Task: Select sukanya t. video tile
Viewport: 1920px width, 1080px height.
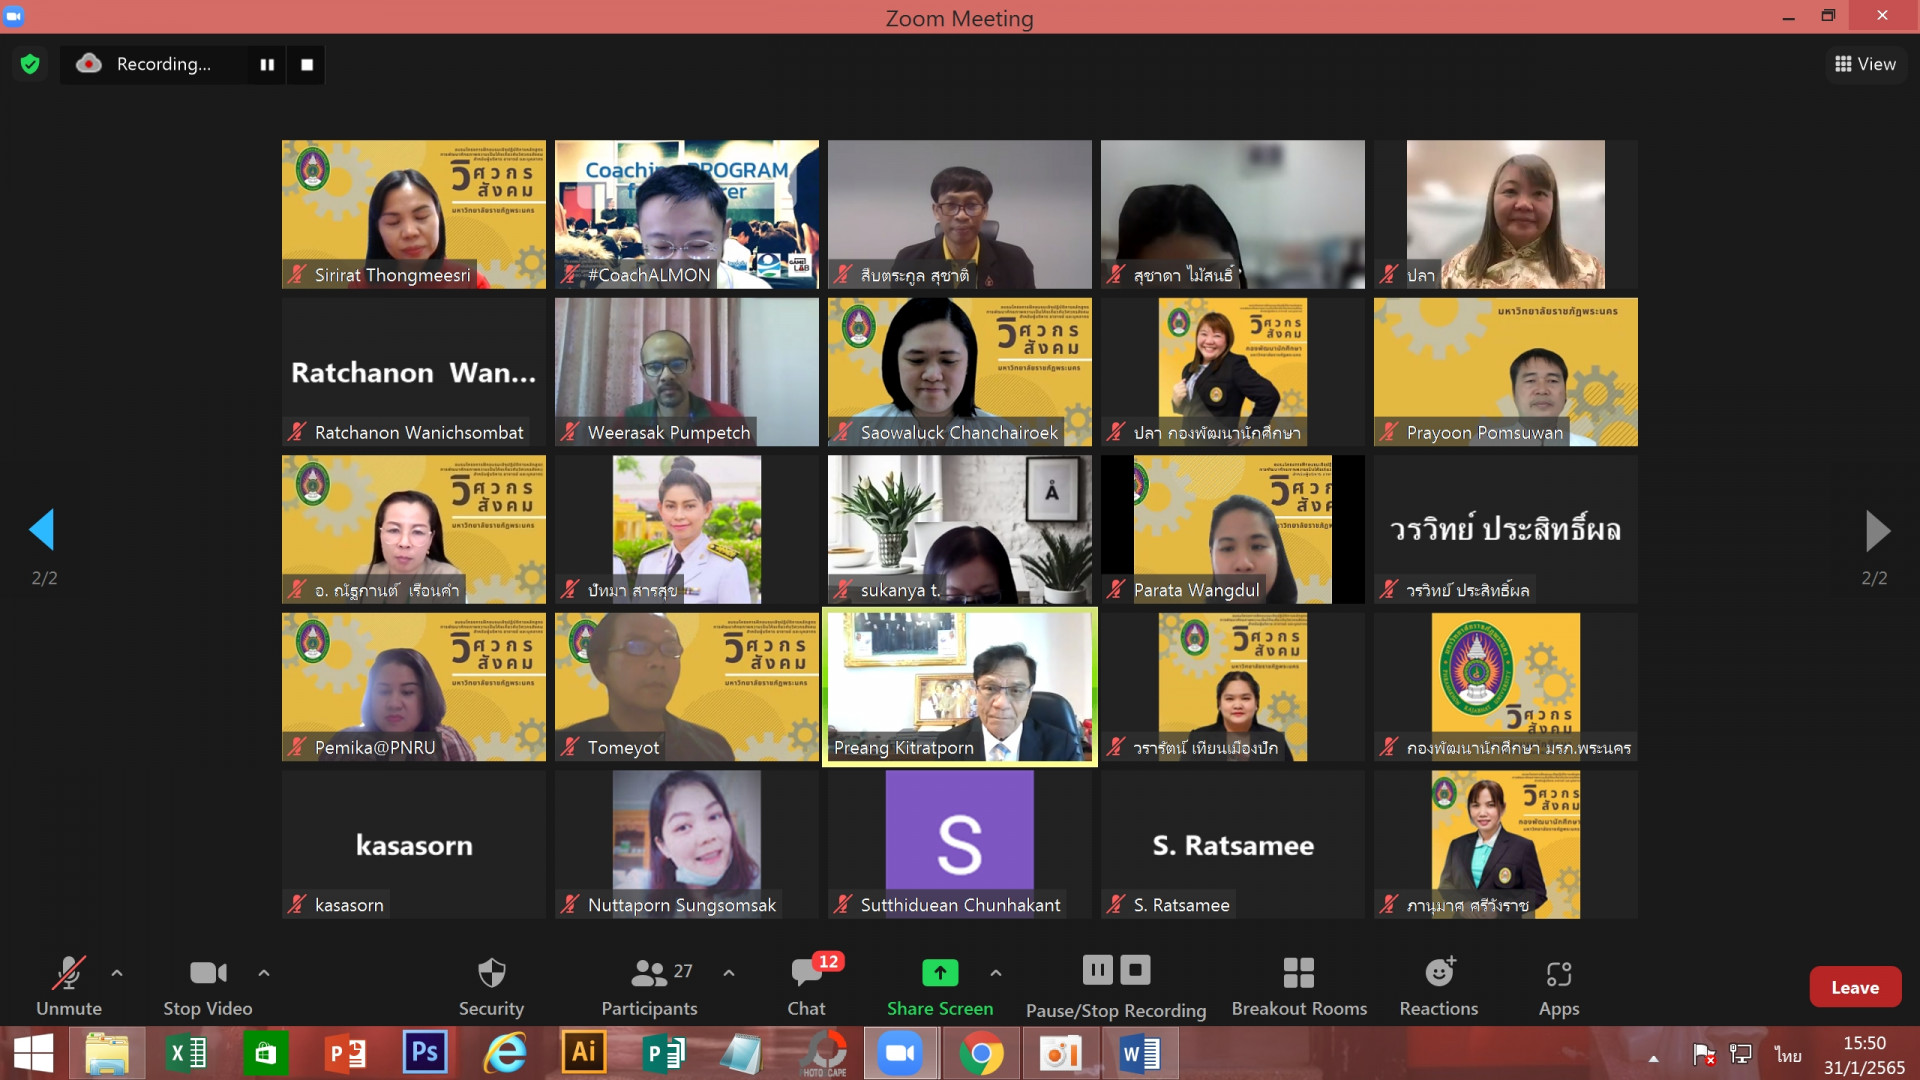Action: pyautogui.click(x=960, y=529)
